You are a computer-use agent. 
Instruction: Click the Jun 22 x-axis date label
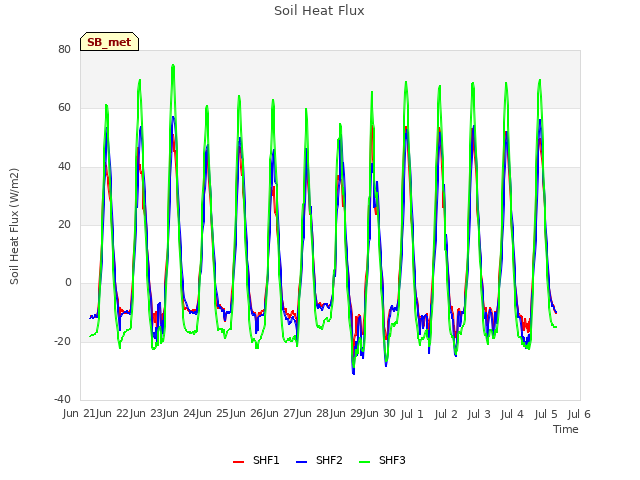click(x=113, y=413)
